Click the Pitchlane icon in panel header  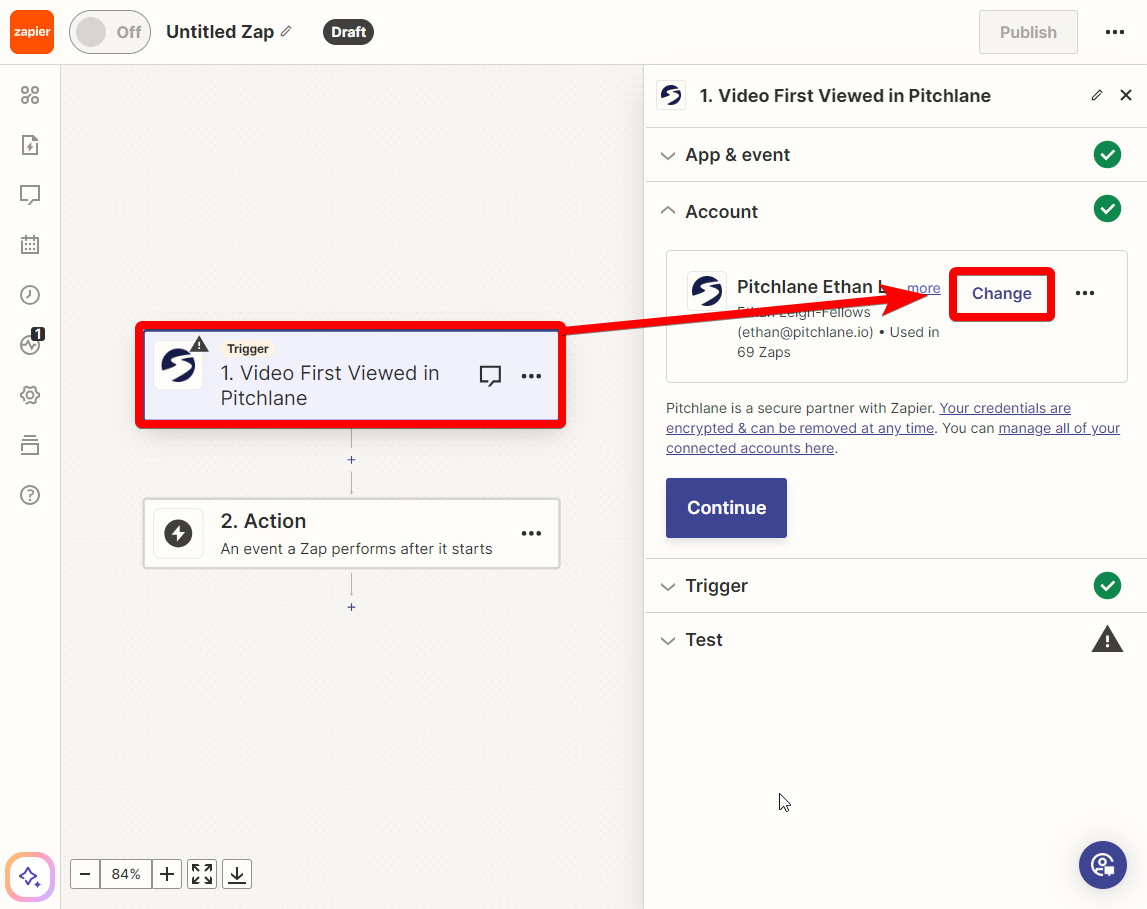point(671,95)
